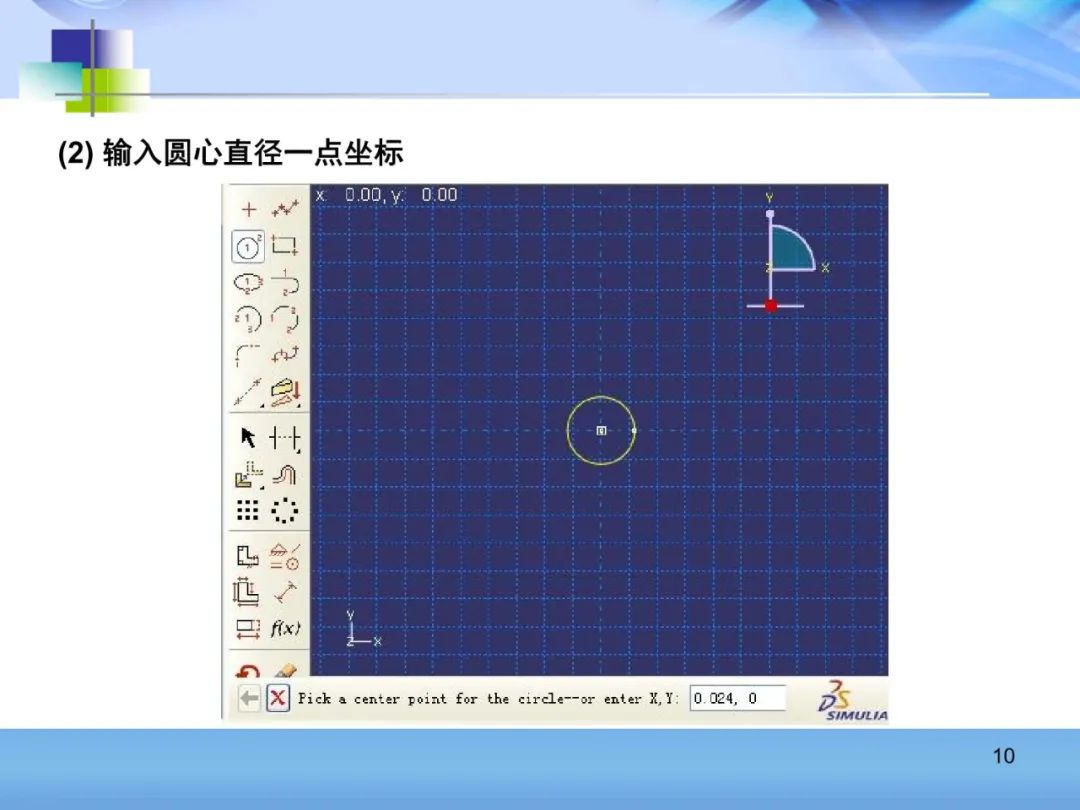Select the Create Ellipse tool

[x=249, y=283]
